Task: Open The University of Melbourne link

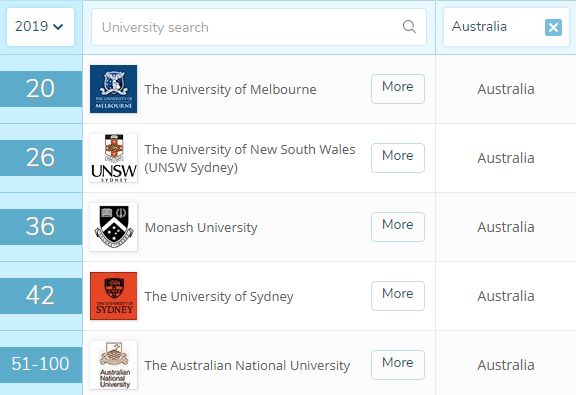Action: [230, 89]
